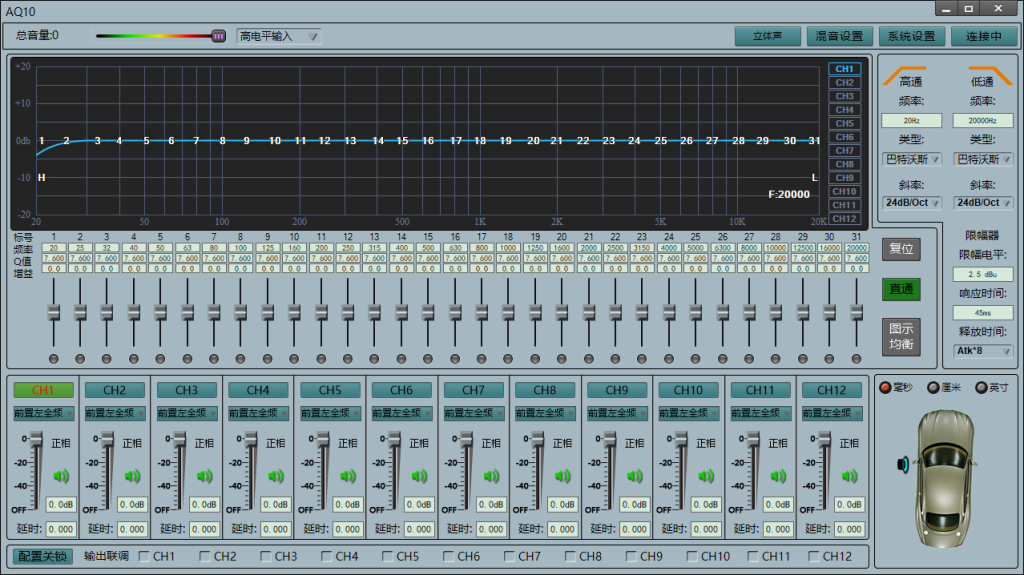
Task: Click the round knob under EQ band 1
Action: click(x=54, y=359)
